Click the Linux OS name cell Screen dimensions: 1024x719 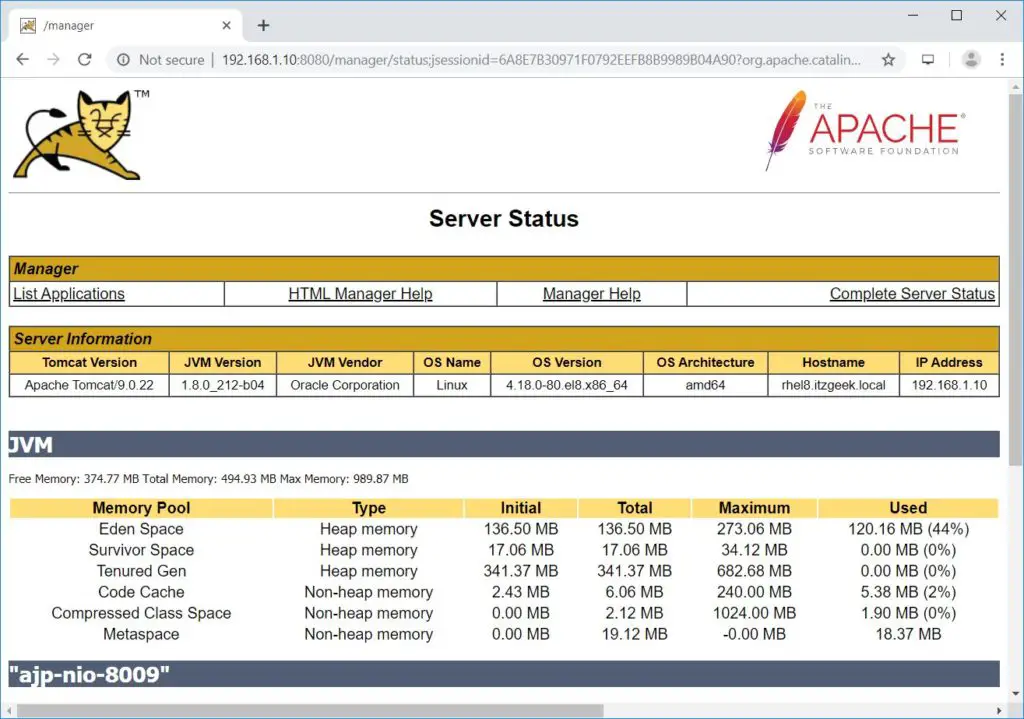tap(452, 385)
